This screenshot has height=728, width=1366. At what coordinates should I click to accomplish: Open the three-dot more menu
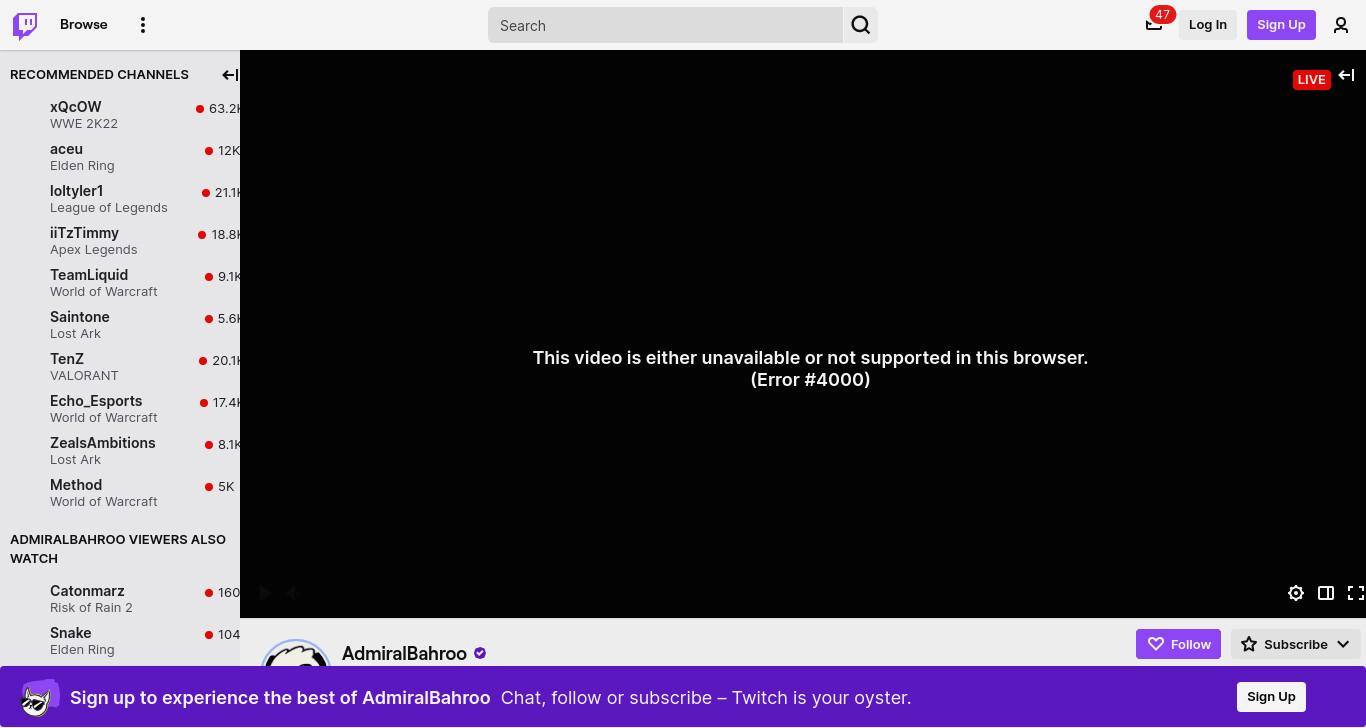point(143,25)
